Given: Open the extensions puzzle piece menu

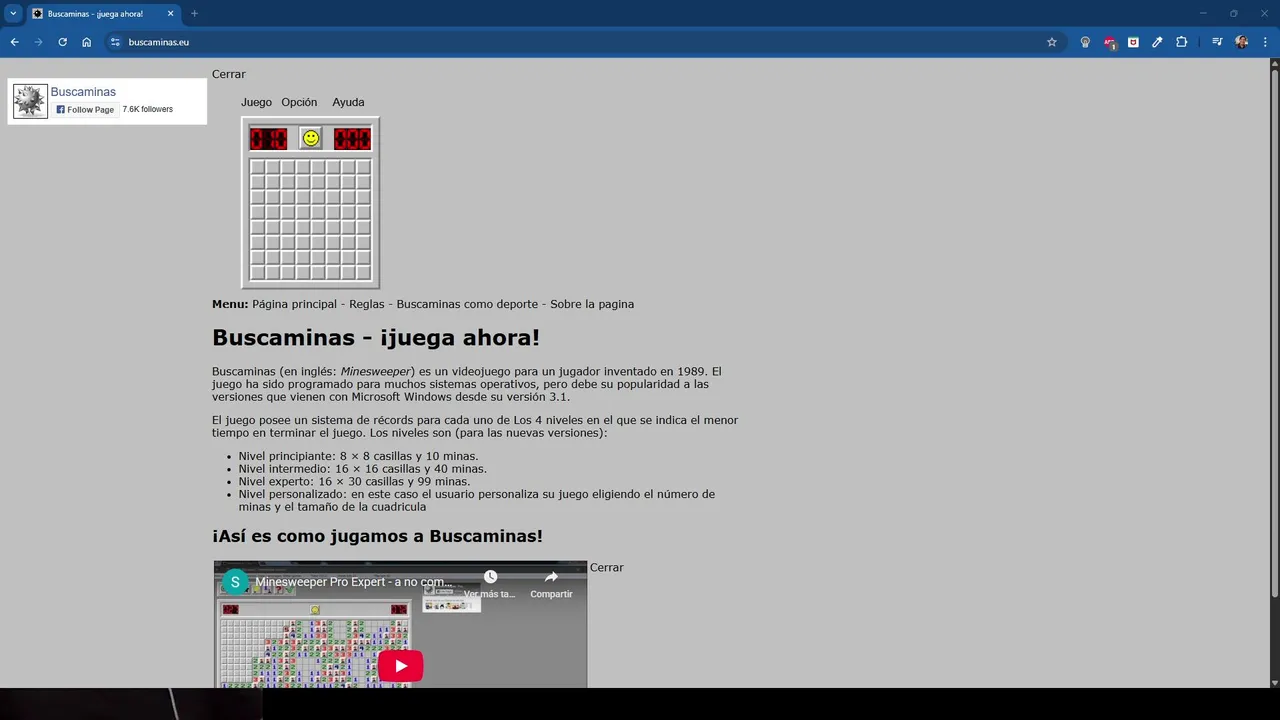Looking at the screenshot, I should pyautogui.click(x=1182, y=42).
